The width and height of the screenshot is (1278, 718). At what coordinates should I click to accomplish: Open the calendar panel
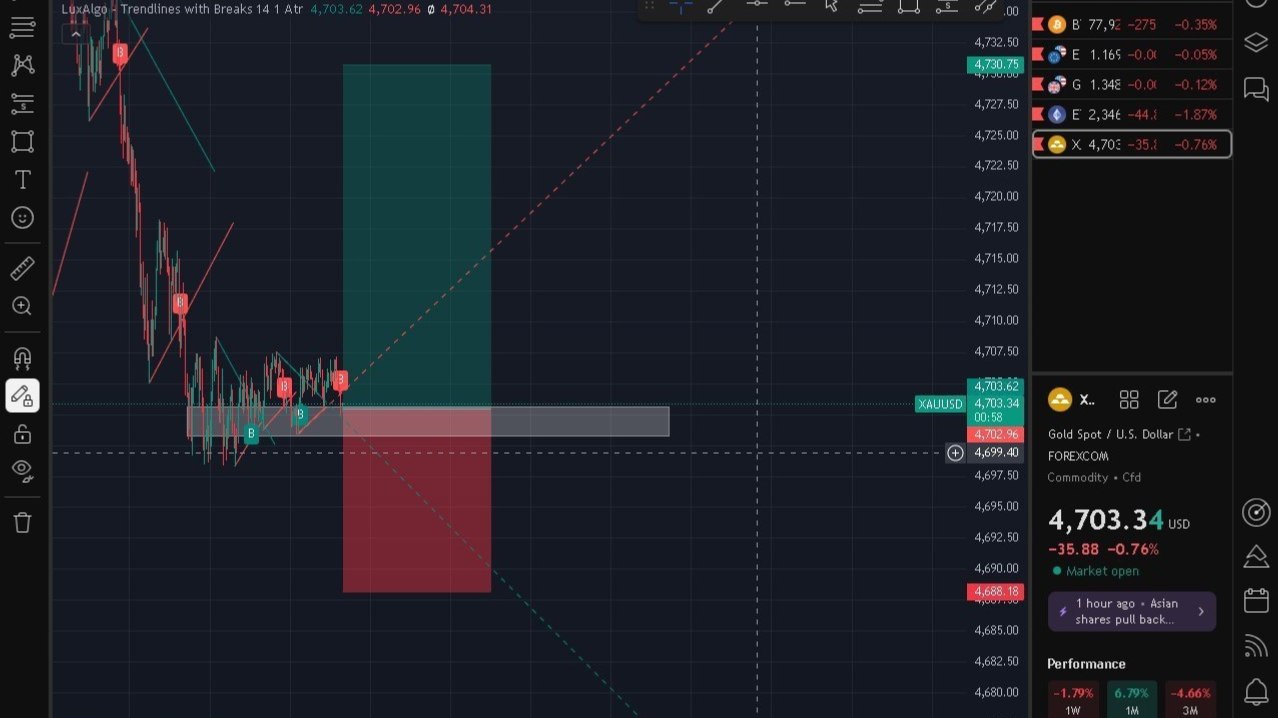(1255, 601)
